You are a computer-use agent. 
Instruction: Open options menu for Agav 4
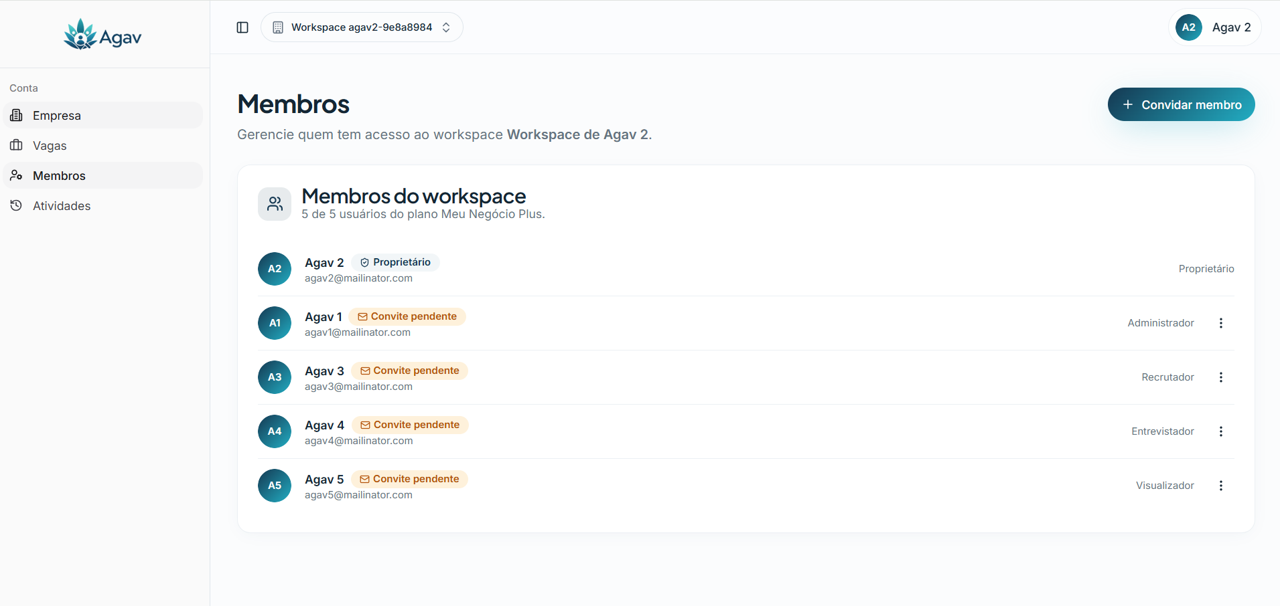1221,431
